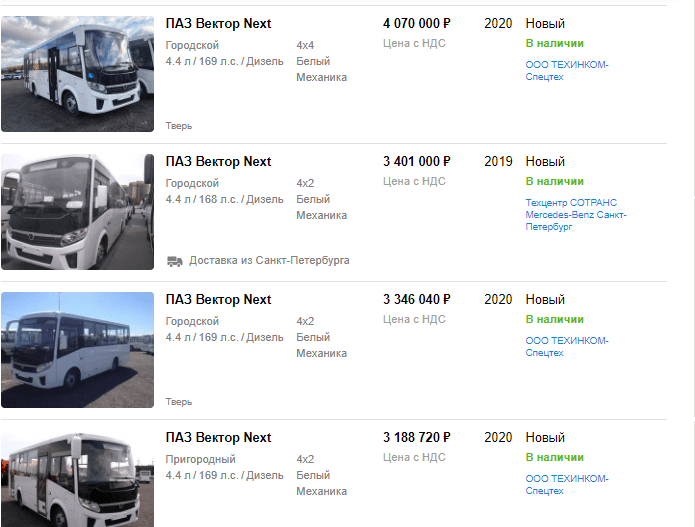Click the 4 070 000 ₽ price

[417, 24]
